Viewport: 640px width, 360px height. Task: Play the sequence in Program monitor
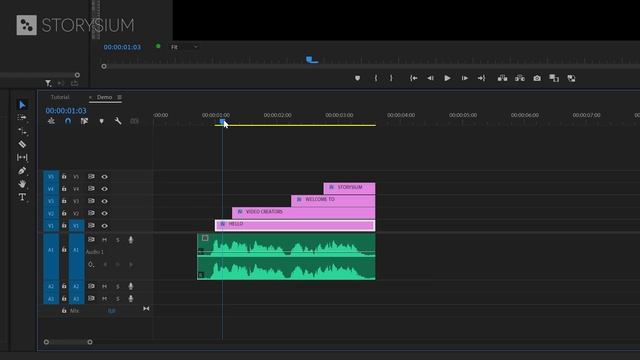(447, 78)
